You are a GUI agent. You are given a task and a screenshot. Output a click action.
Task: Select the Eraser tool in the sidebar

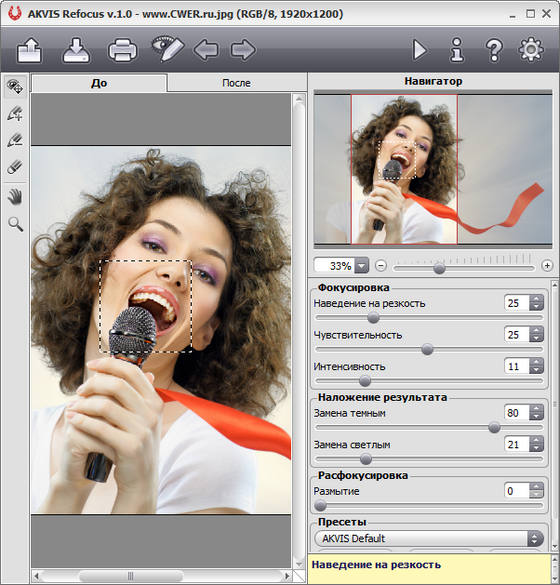point(15,167)
